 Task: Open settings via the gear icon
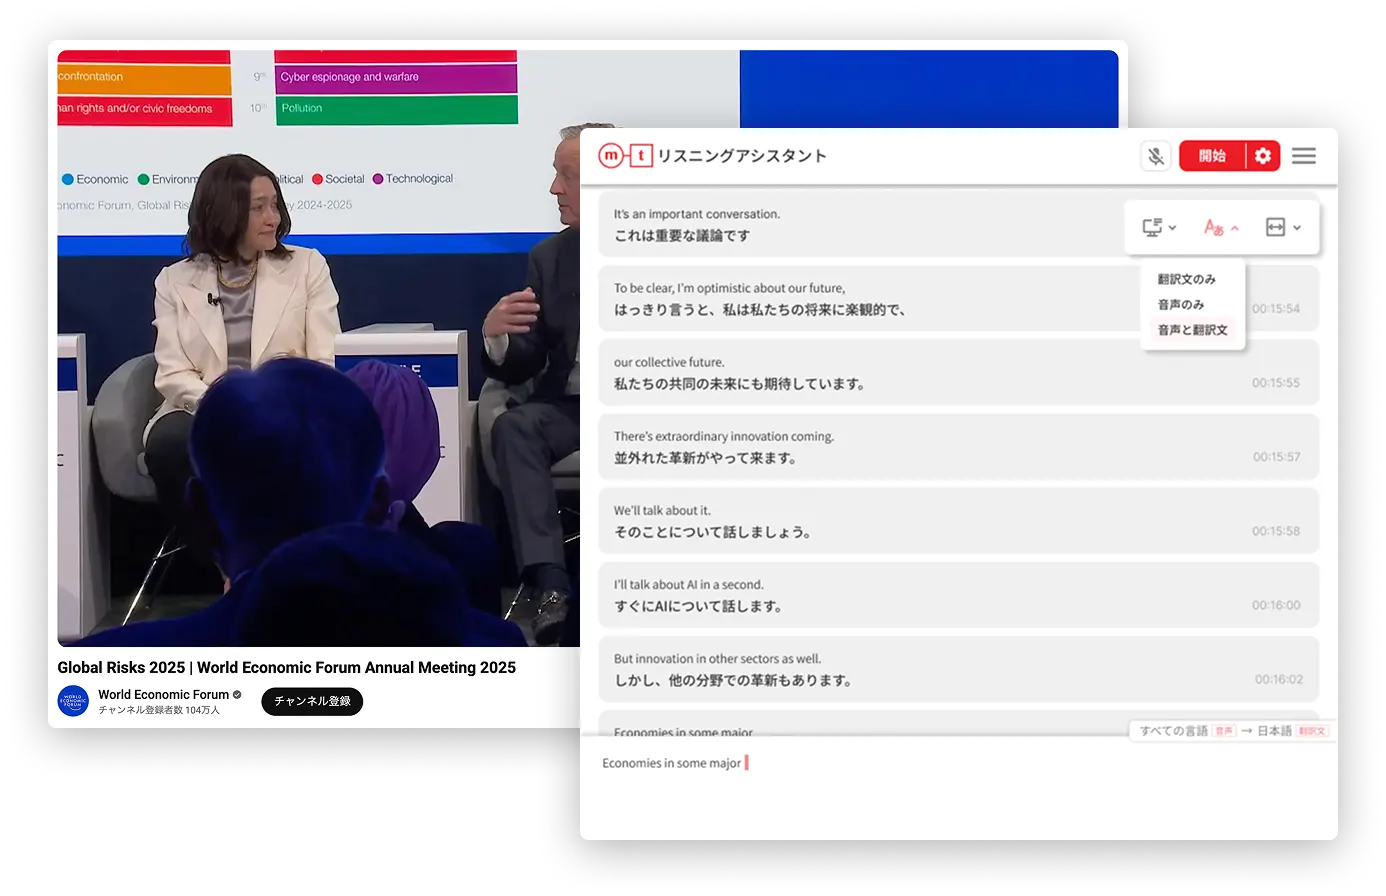(1263, 156)
